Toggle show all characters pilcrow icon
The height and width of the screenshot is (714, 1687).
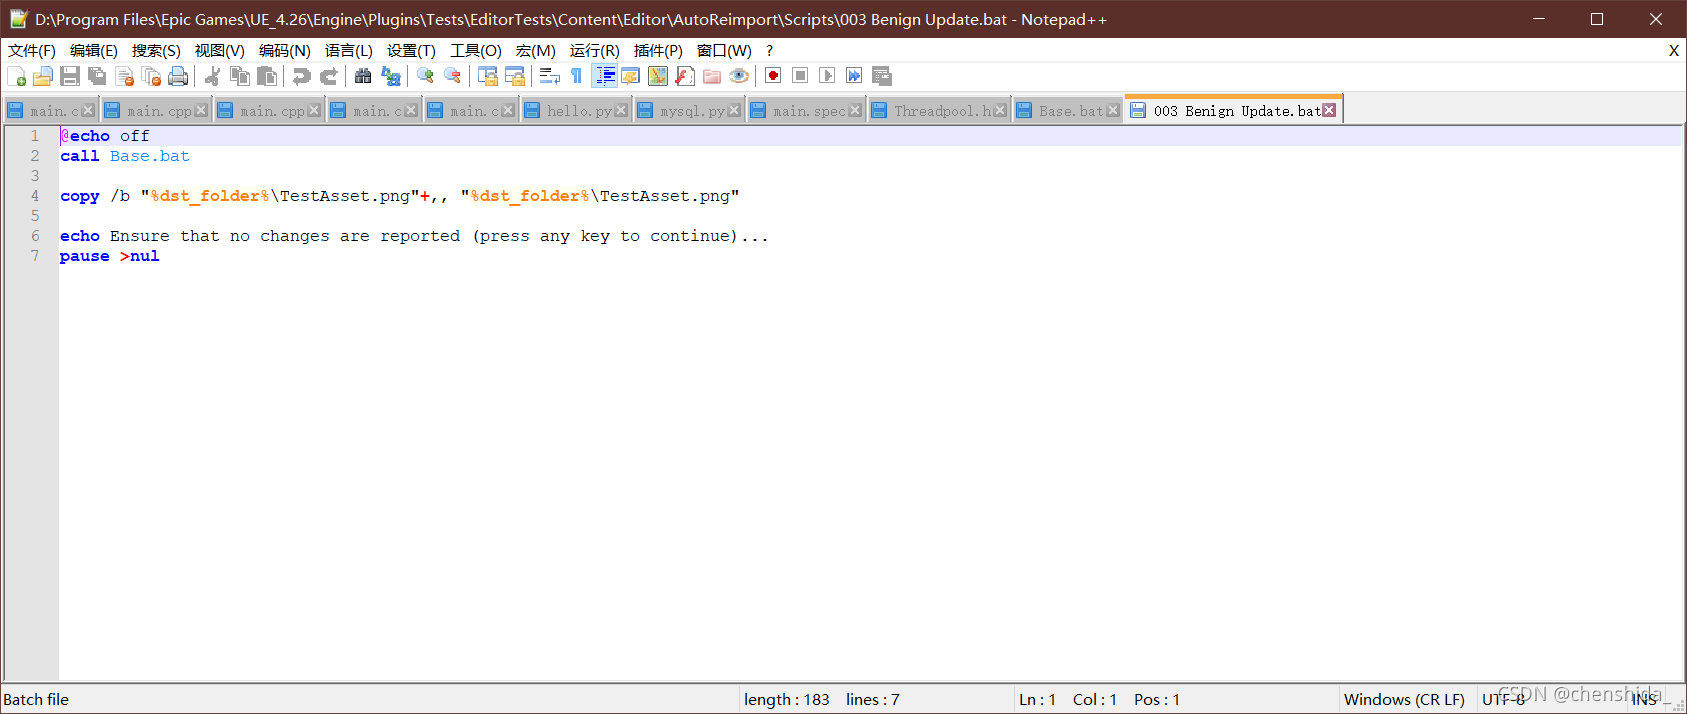click(x=577, y=76)
